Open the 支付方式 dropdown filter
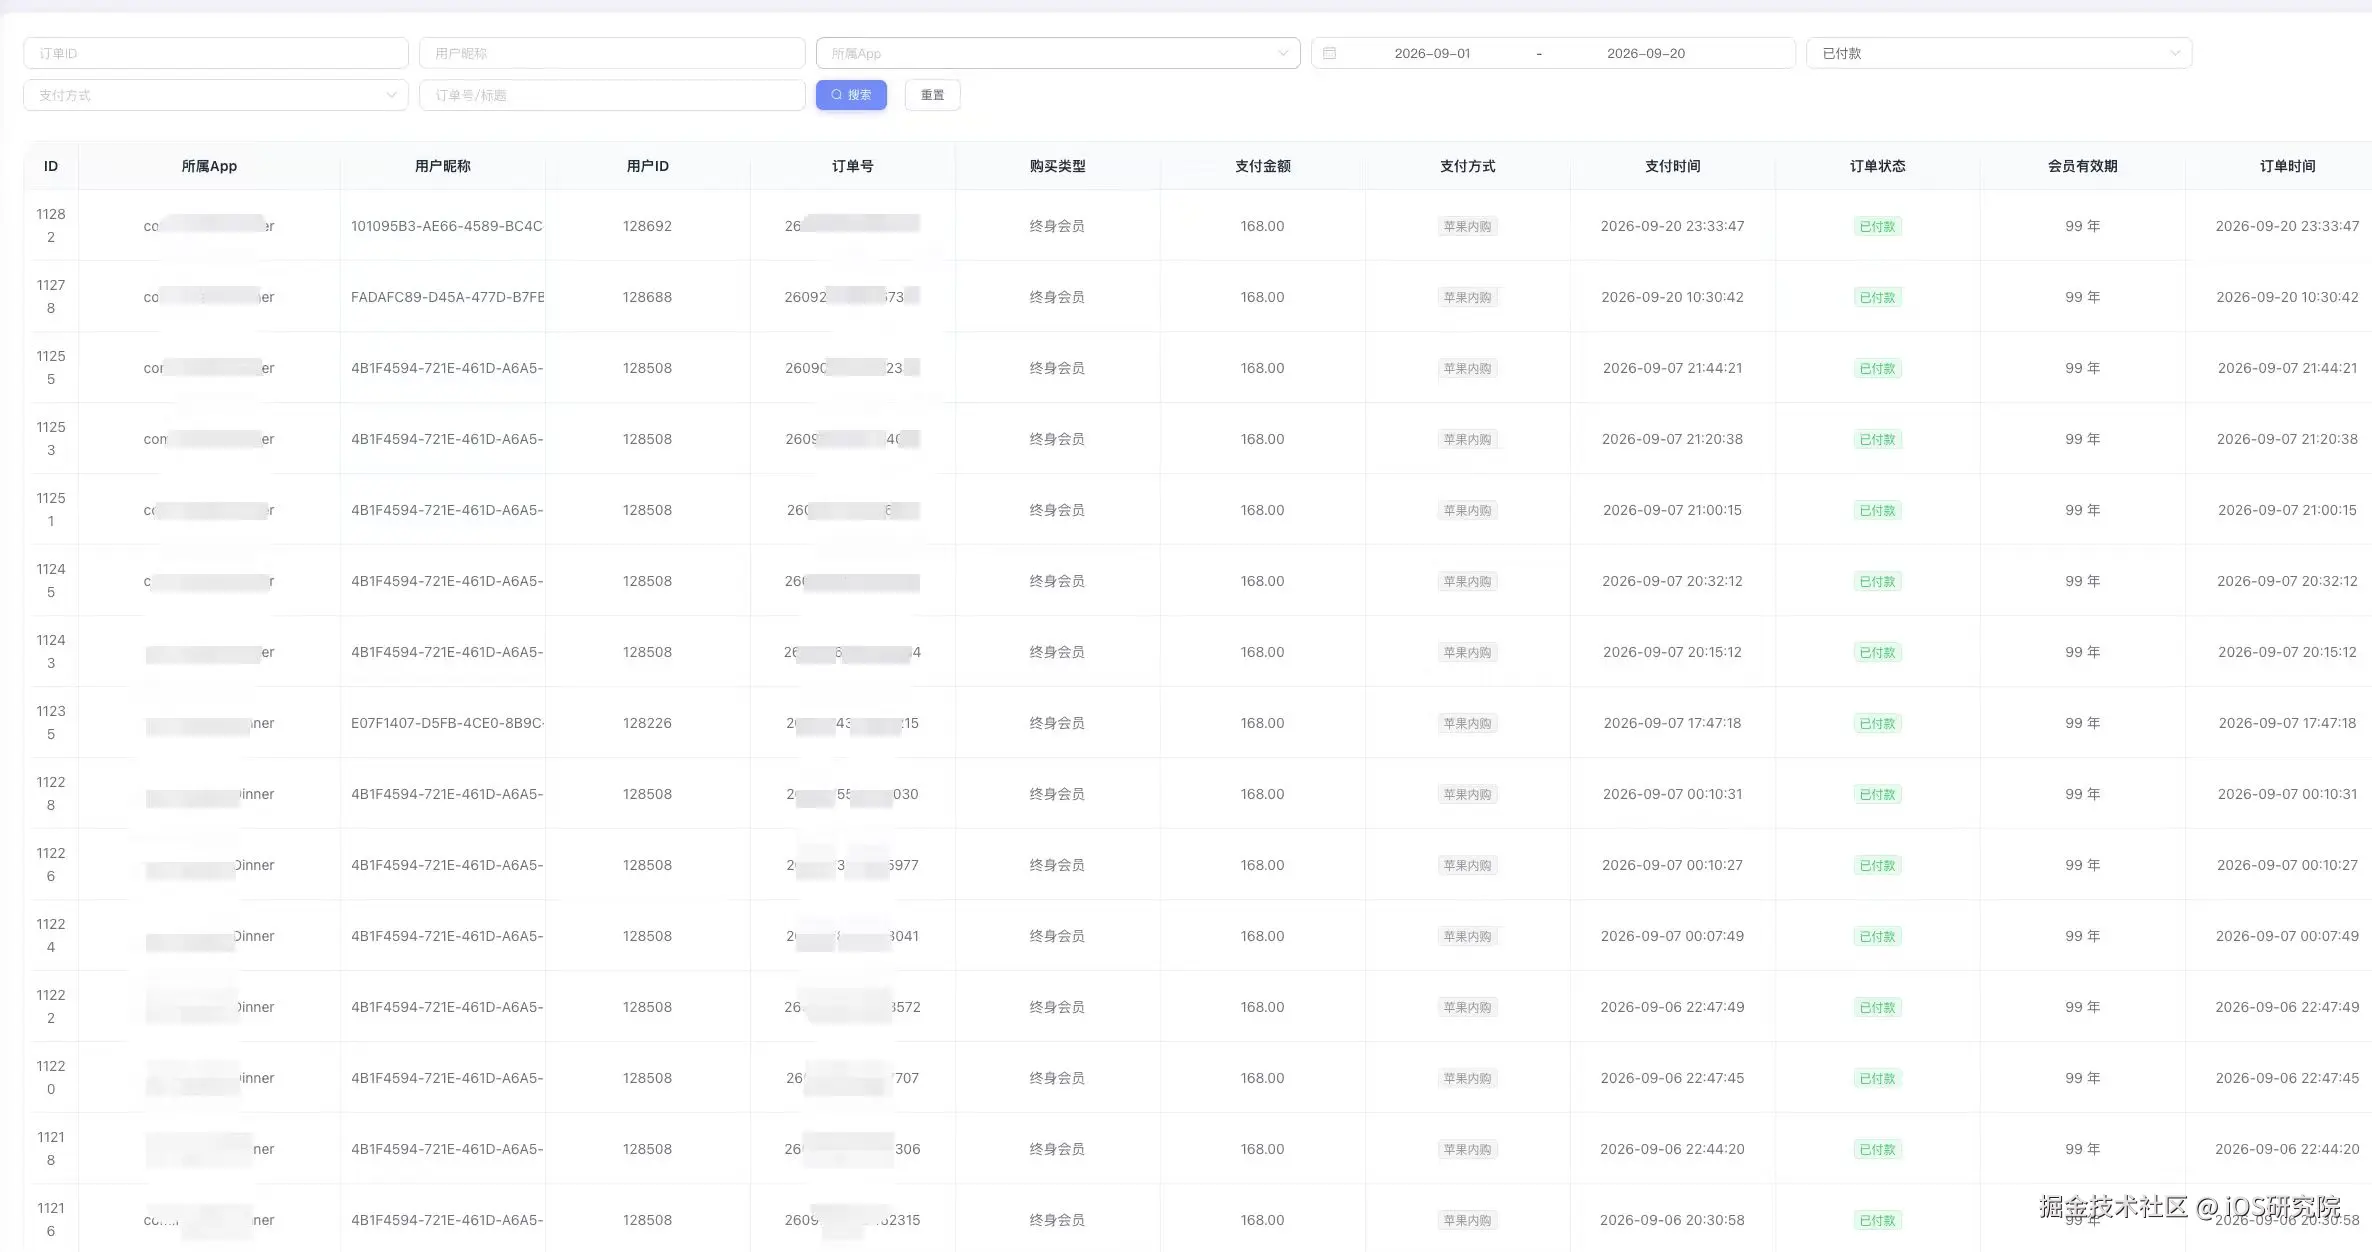Viewport: 2372px width, 1252px height. coord(216,95)
